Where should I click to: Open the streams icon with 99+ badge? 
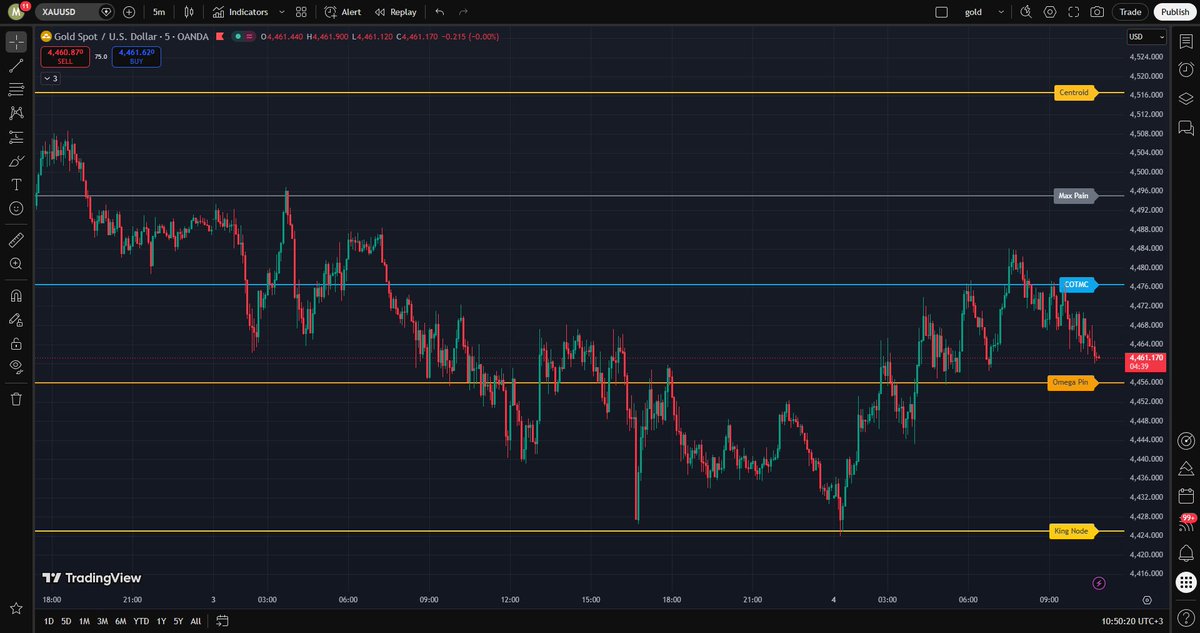click(1186, 524)
